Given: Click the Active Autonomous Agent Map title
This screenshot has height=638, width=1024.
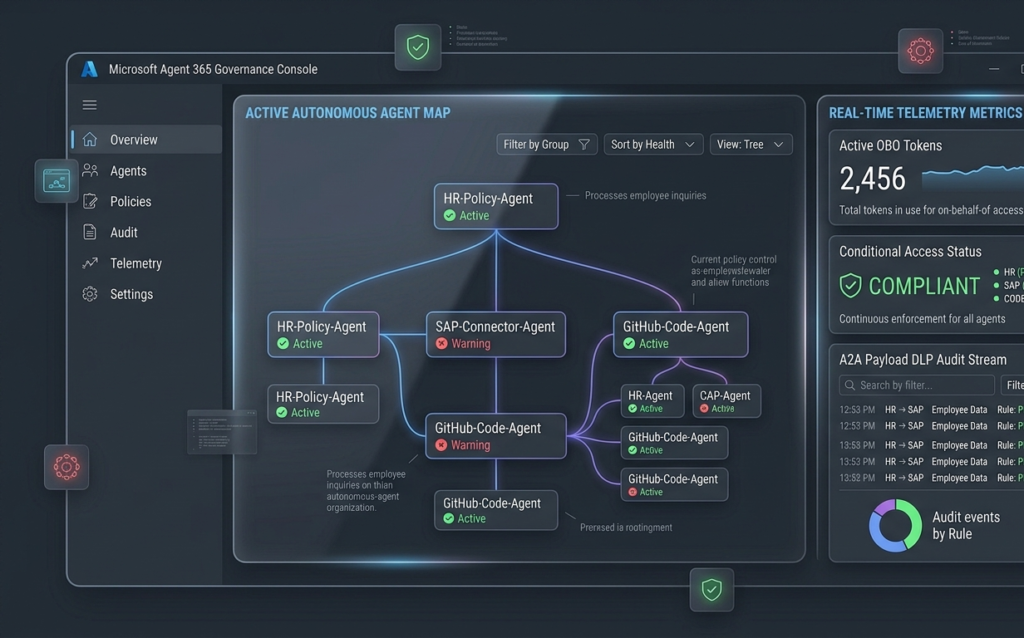Looking at the screenshot, I should [347, 113].
